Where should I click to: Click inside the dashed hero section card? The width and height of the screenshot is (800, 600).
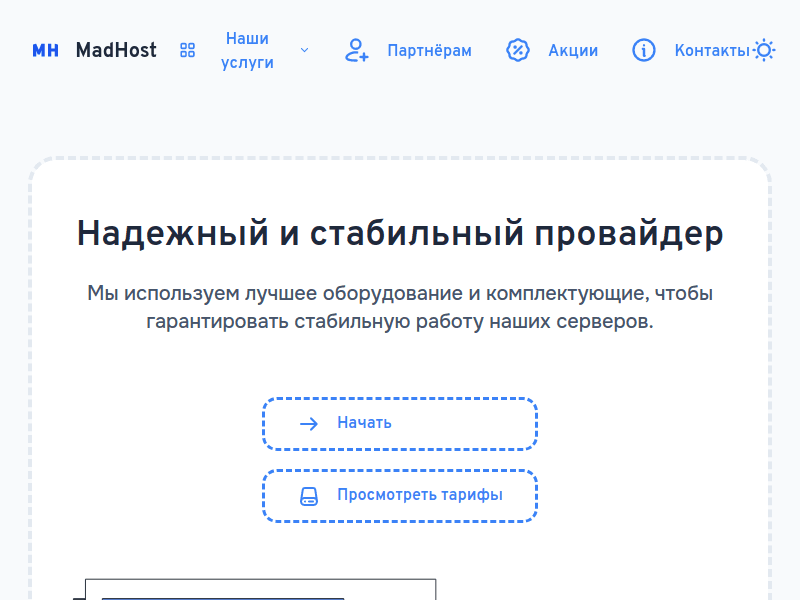400,360
